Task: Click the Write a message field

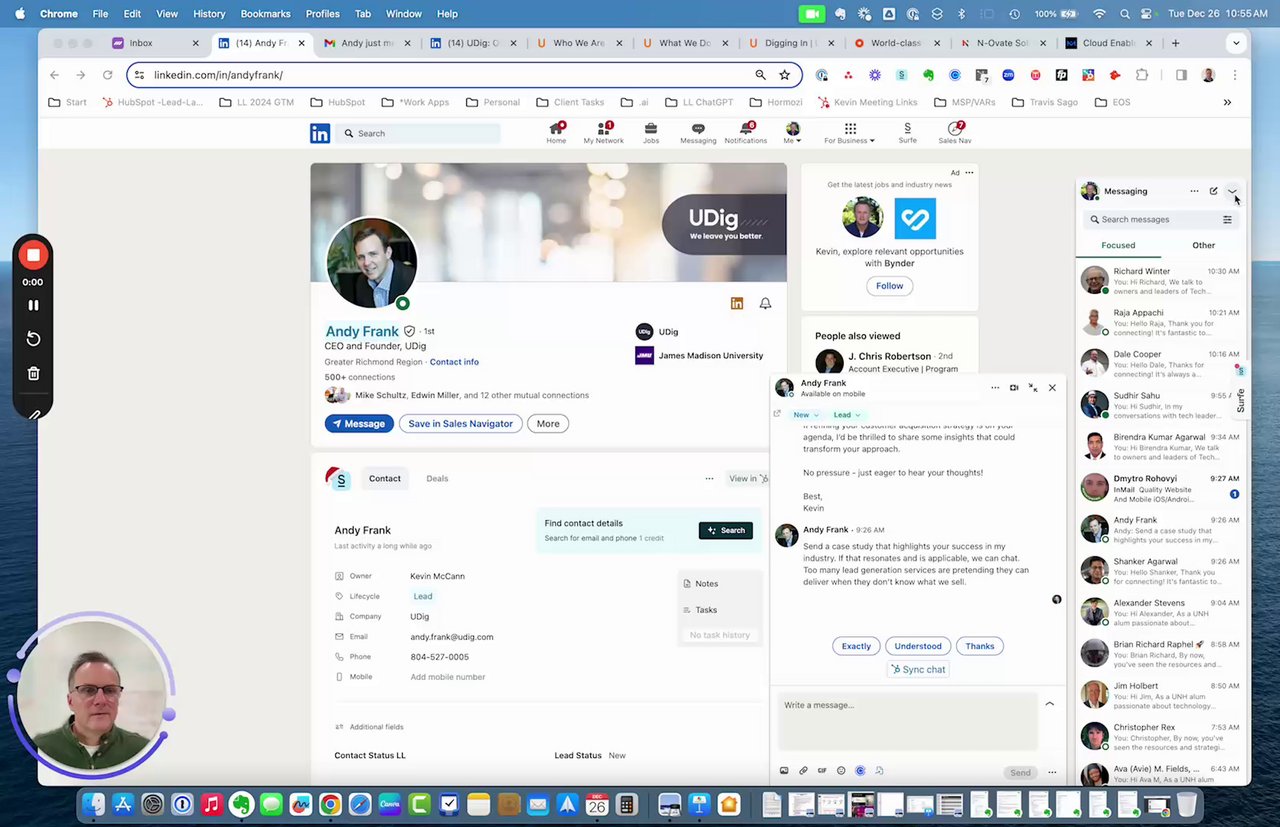Action: pyautogui.click(x=908, y=720)
